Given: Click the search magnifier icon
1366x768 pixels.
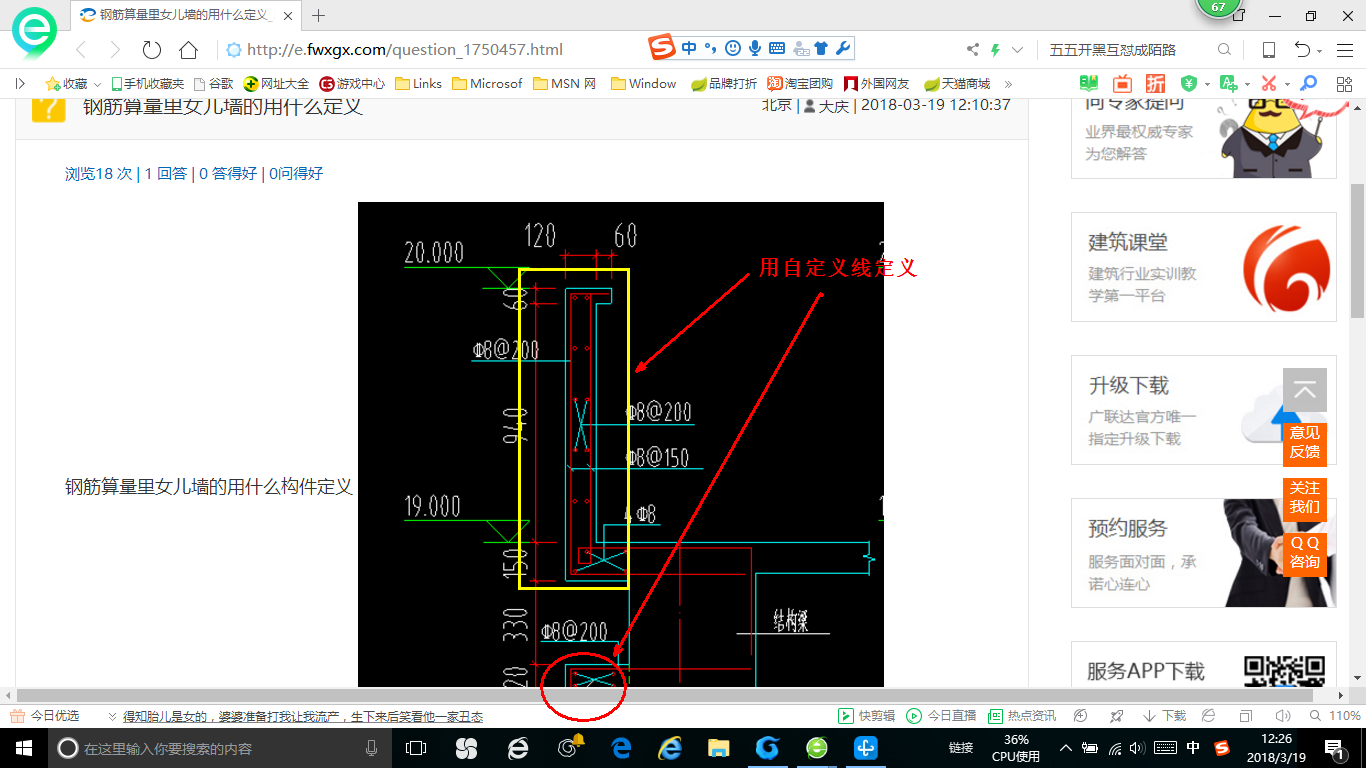Looking at the screenshot, I should tap(1224, 50).
